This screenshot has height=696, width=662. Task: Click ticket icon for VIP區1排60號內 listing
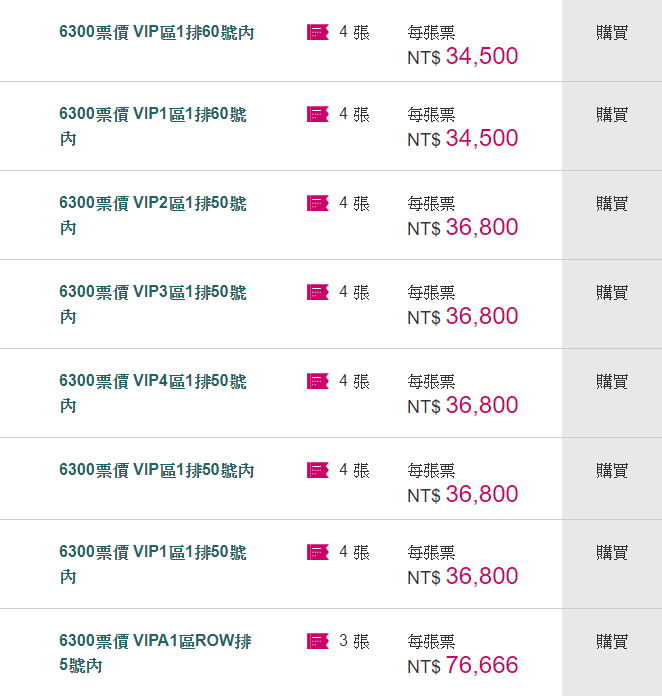click(318, 32)
